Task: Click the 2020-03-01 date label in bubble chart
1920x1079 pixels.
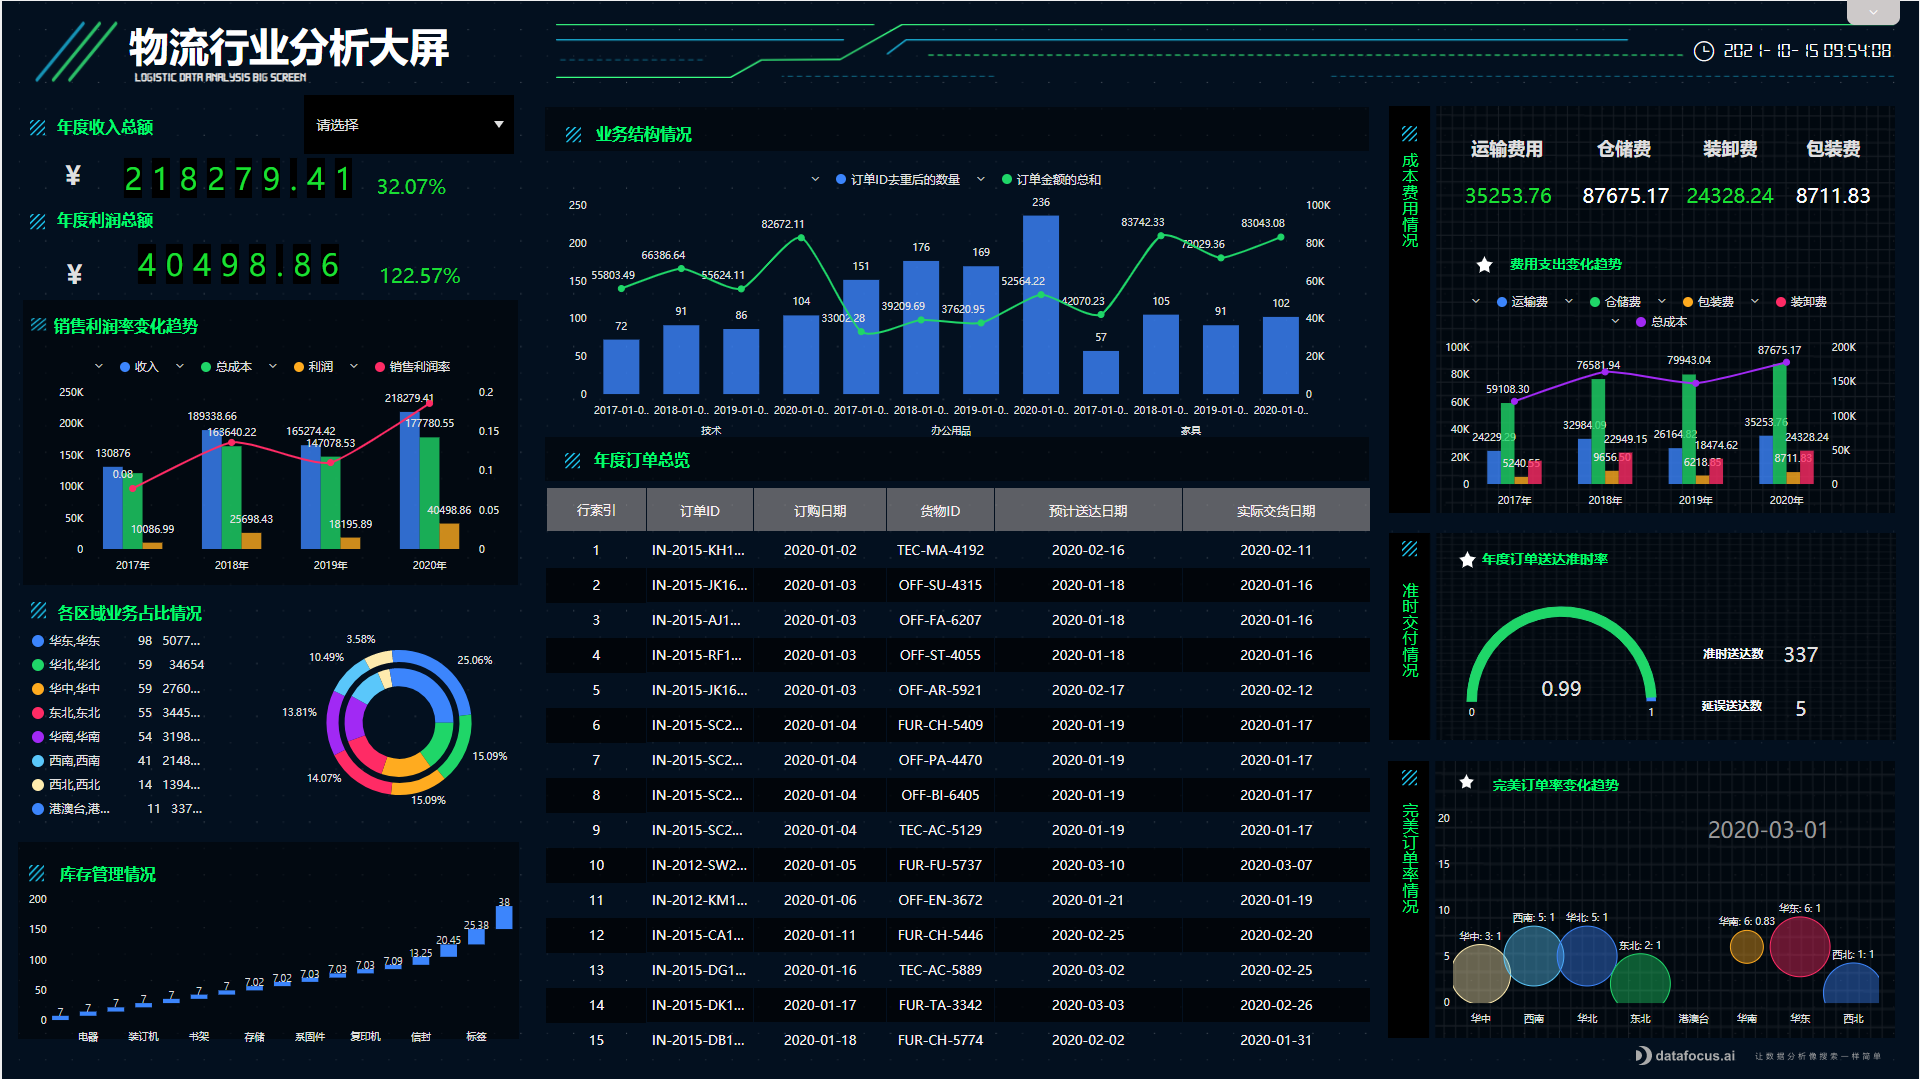Action: tap(1767, 830)
